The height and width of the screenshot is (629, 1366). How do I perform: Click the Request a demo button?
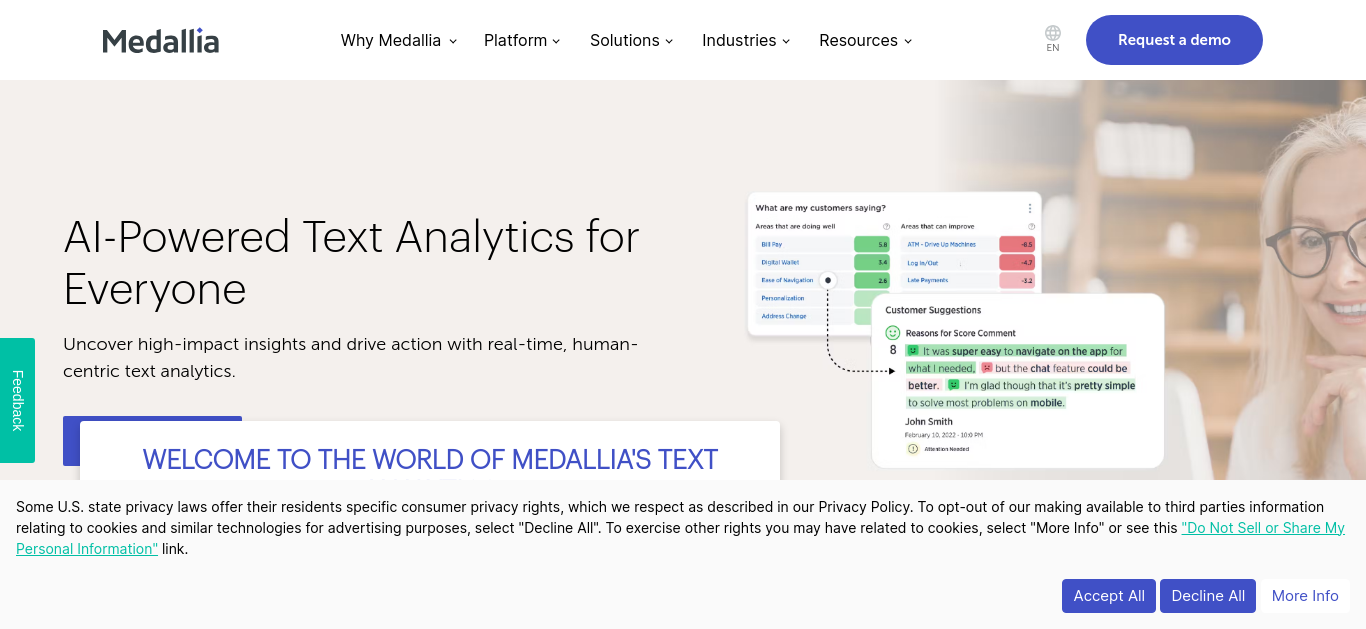(x=1174, y=40)
